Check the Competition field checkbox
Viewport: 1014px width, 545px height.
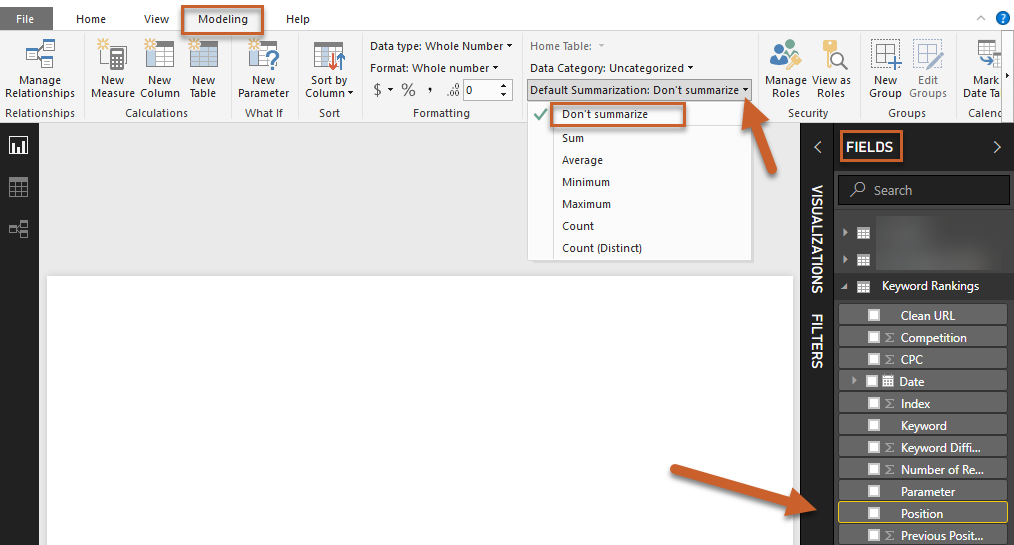(874, 338)
